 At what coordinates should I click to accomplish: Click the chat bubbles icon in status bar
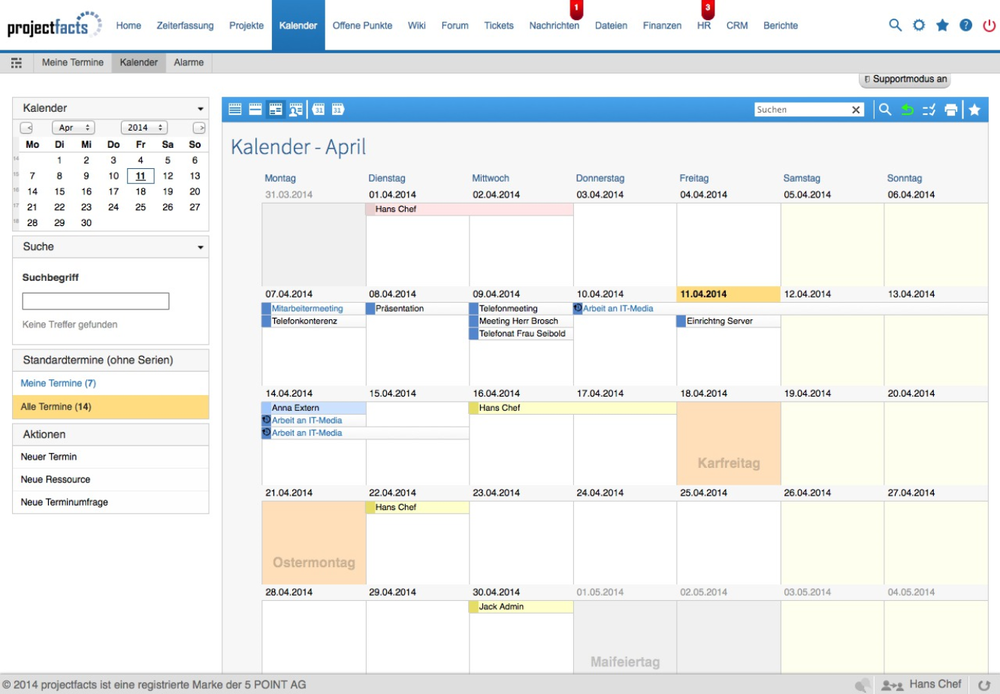point(862,686)
